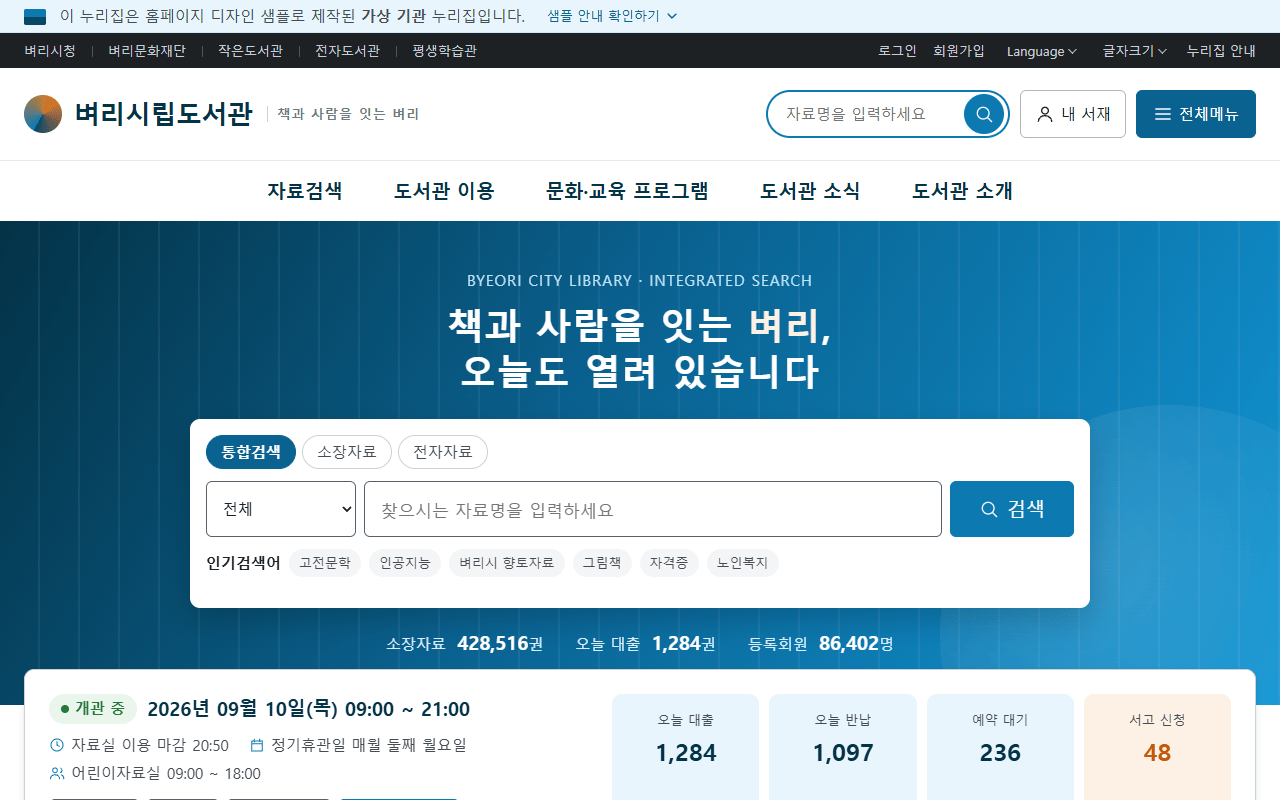The height and width of the screenshot is (800, 1280).
Task: Open the 도서관 소식 main menu
Action: pos(810,191)
